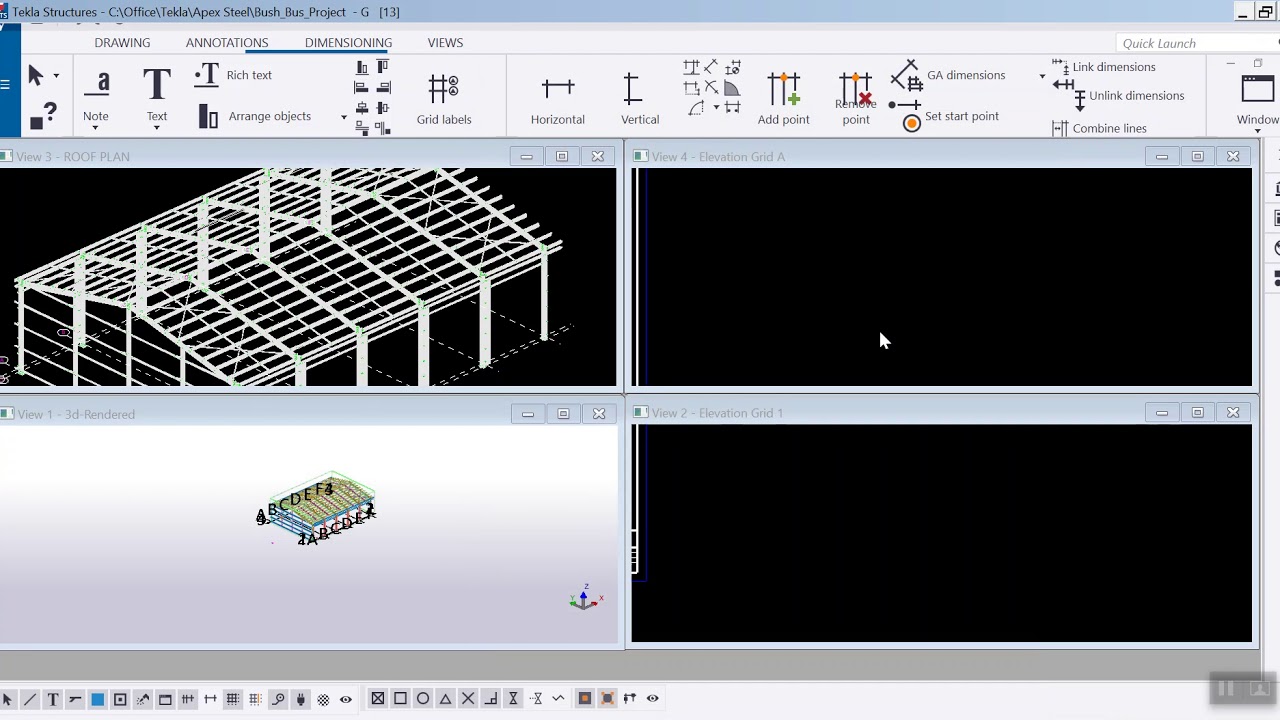Switch to the DRAWING ribbon tab
Image resolution: width=1280 pixels, height=720 pixels.
[x=122, y=43]
